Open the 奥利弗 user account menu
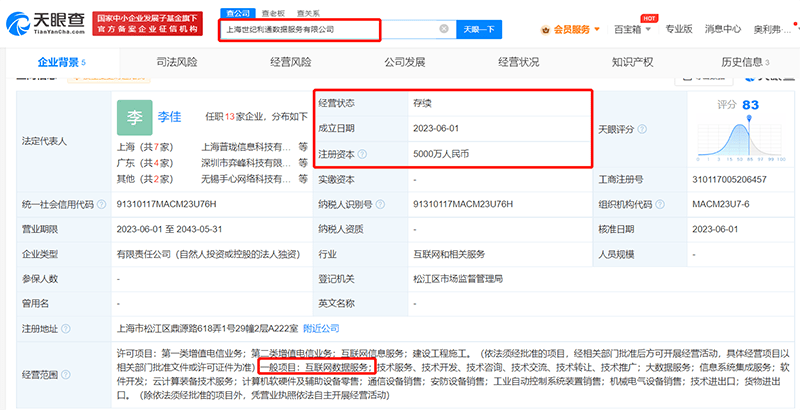This screenshot has width=800, height=410. click(x=772, y=30)
